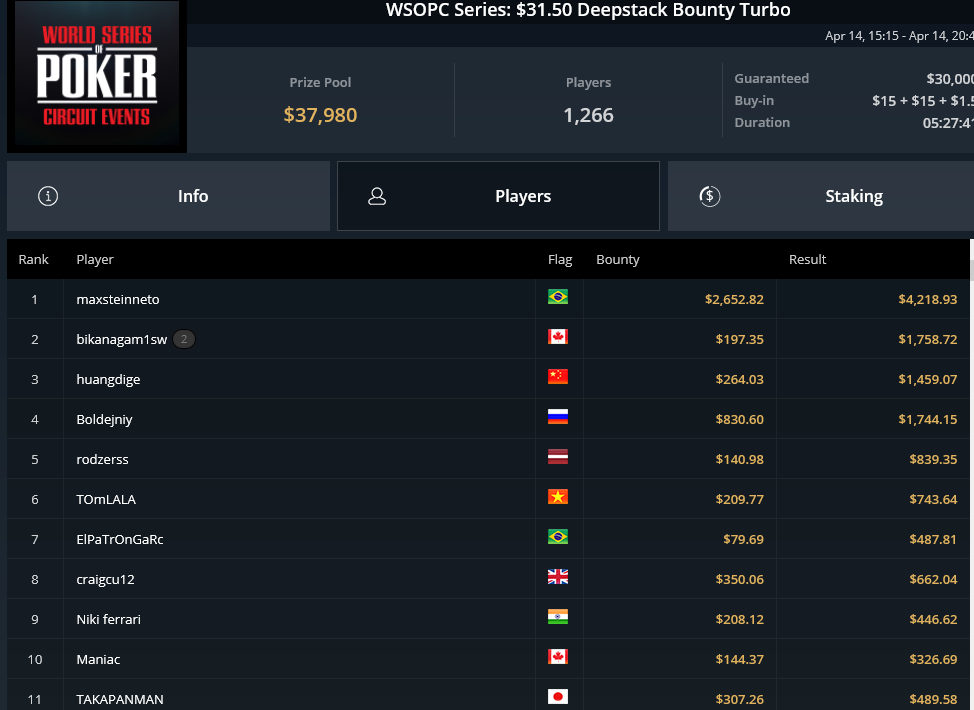
Task: Click the UK flag for craigcu12
Action: (558, 577)
